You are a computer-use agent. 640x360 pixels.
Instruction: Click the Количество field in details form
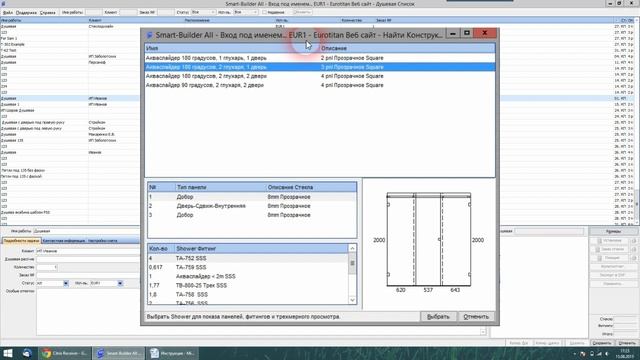(47, 267)
